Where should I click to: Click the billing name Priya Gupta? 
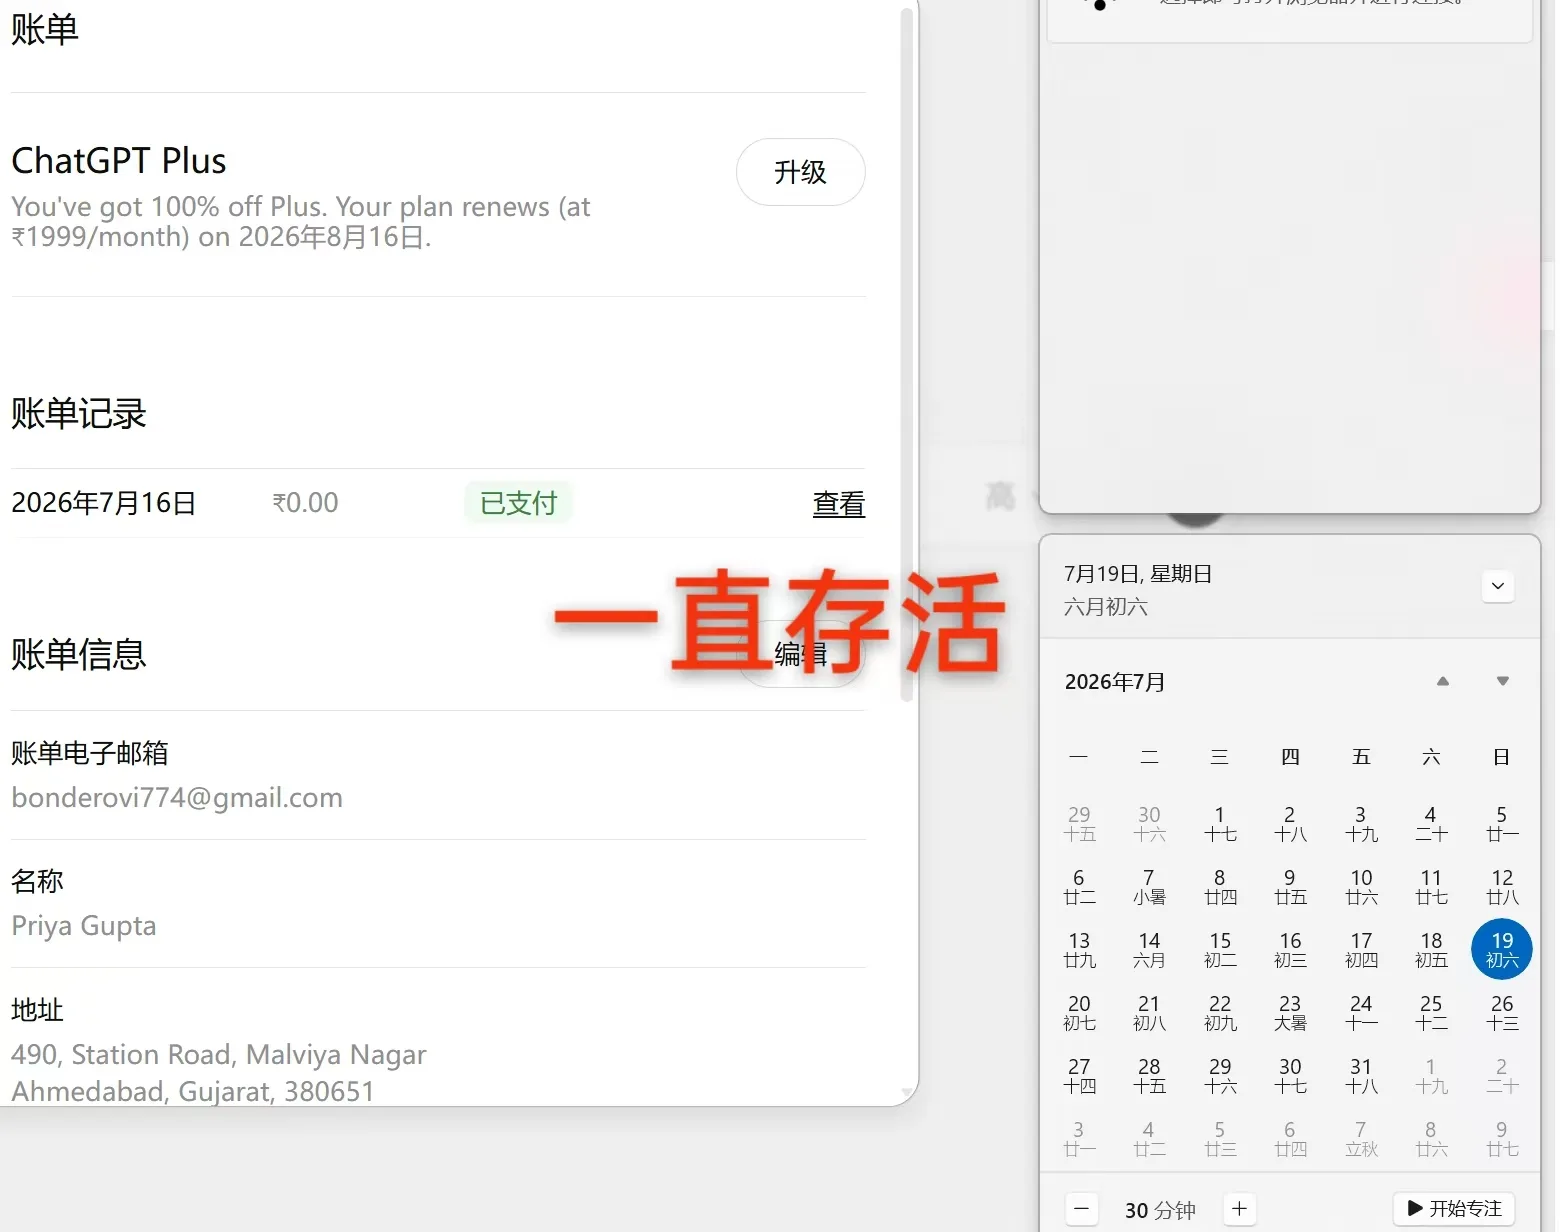tap(84, 926)
